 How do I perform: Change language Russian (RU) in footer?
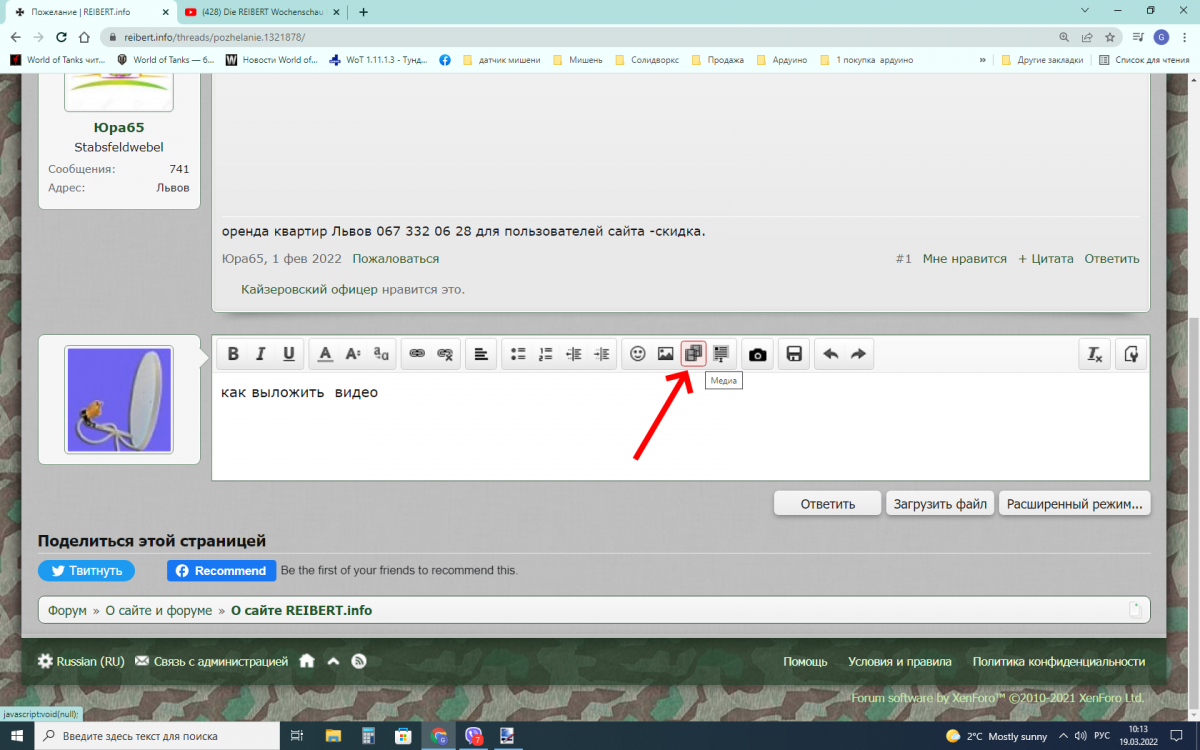click(81, 661)
